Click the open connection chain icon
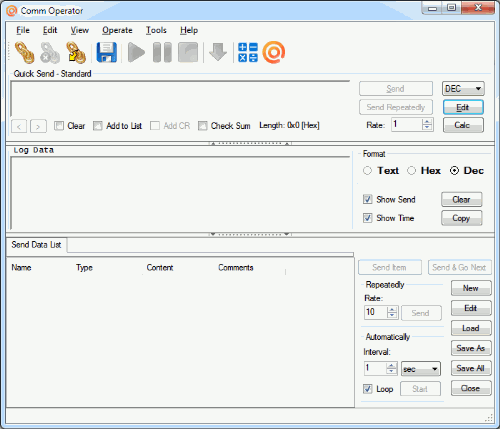Image resolution: width=500 pixels, height=429 pixels. point(24,52)
